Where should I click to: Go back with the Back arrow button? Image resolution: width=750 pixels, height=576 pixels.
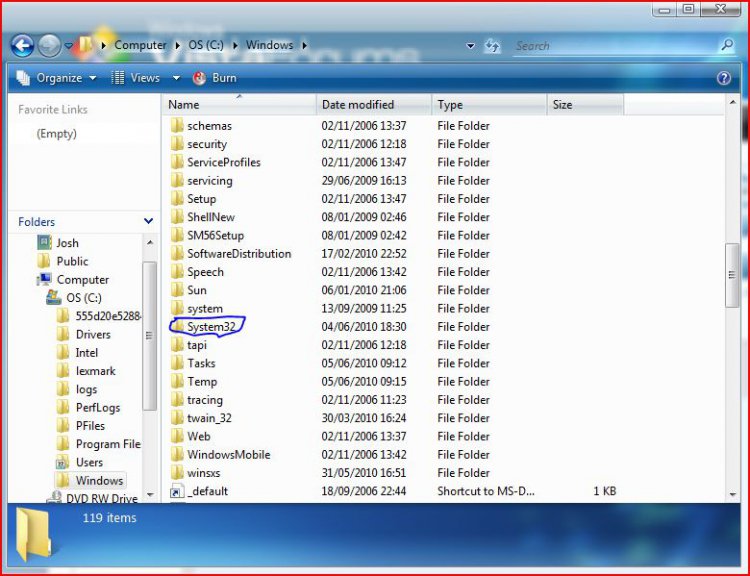[22, 46]
